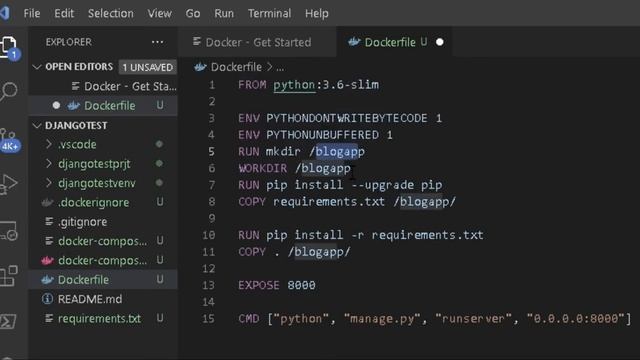
Task: Open the Remote Explorer icon
Action: coord(9,231)
